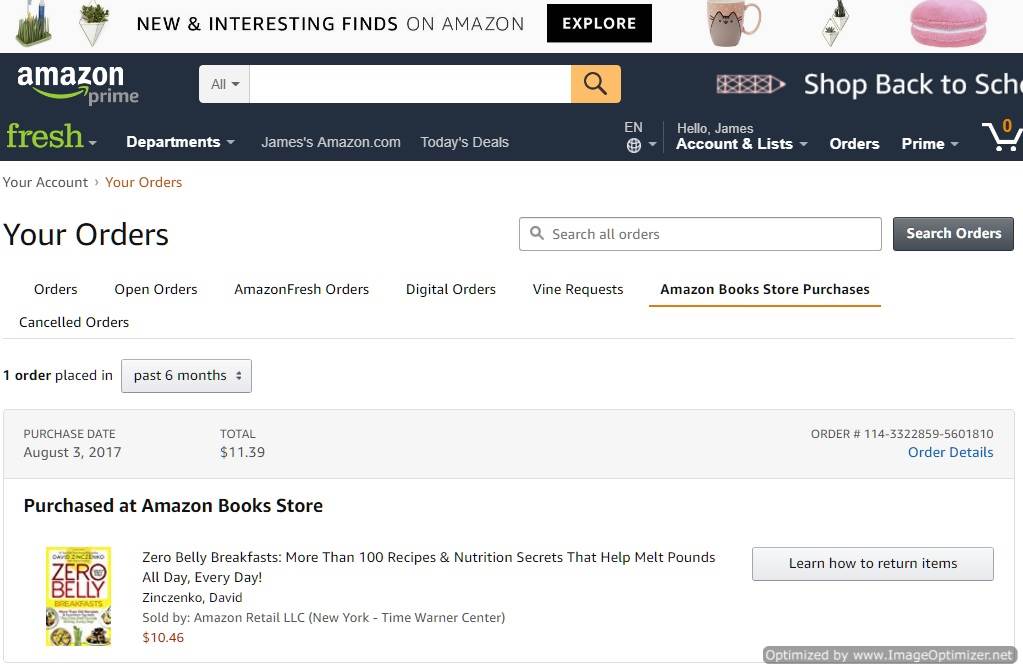Expand the Prime menu
The width and height of the screenshot is (1023, 669).
click(x=929, y=144)
